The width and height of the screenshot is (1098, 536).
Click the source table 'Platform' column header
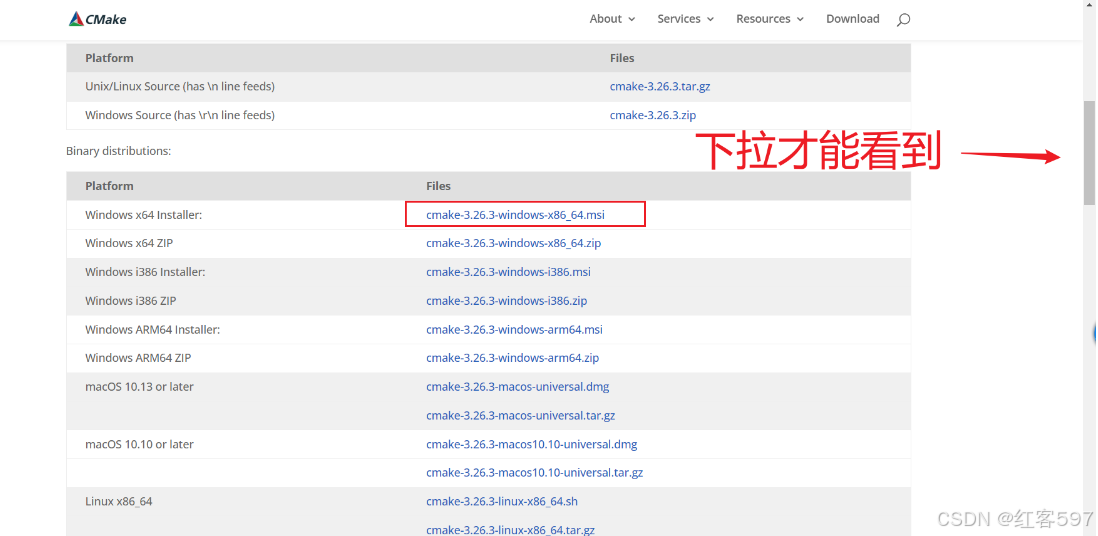coord(109,58)
